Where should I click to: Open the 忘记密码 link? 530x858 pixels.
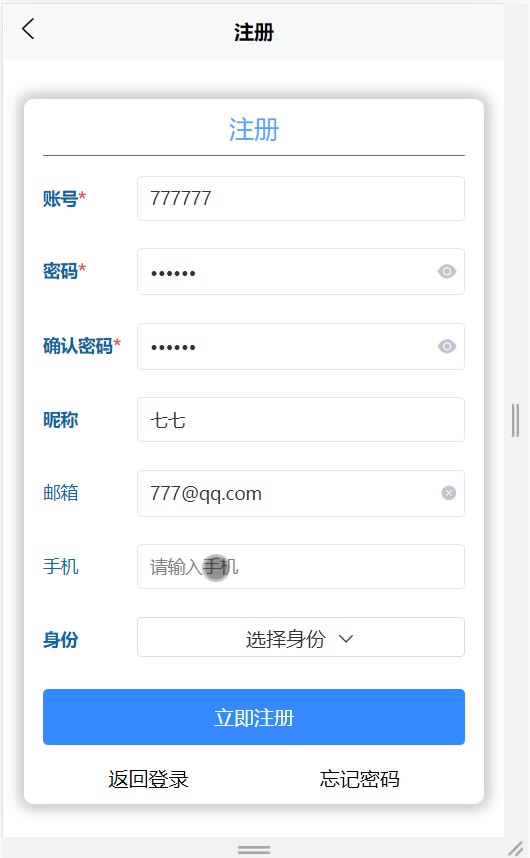[359, 779]
